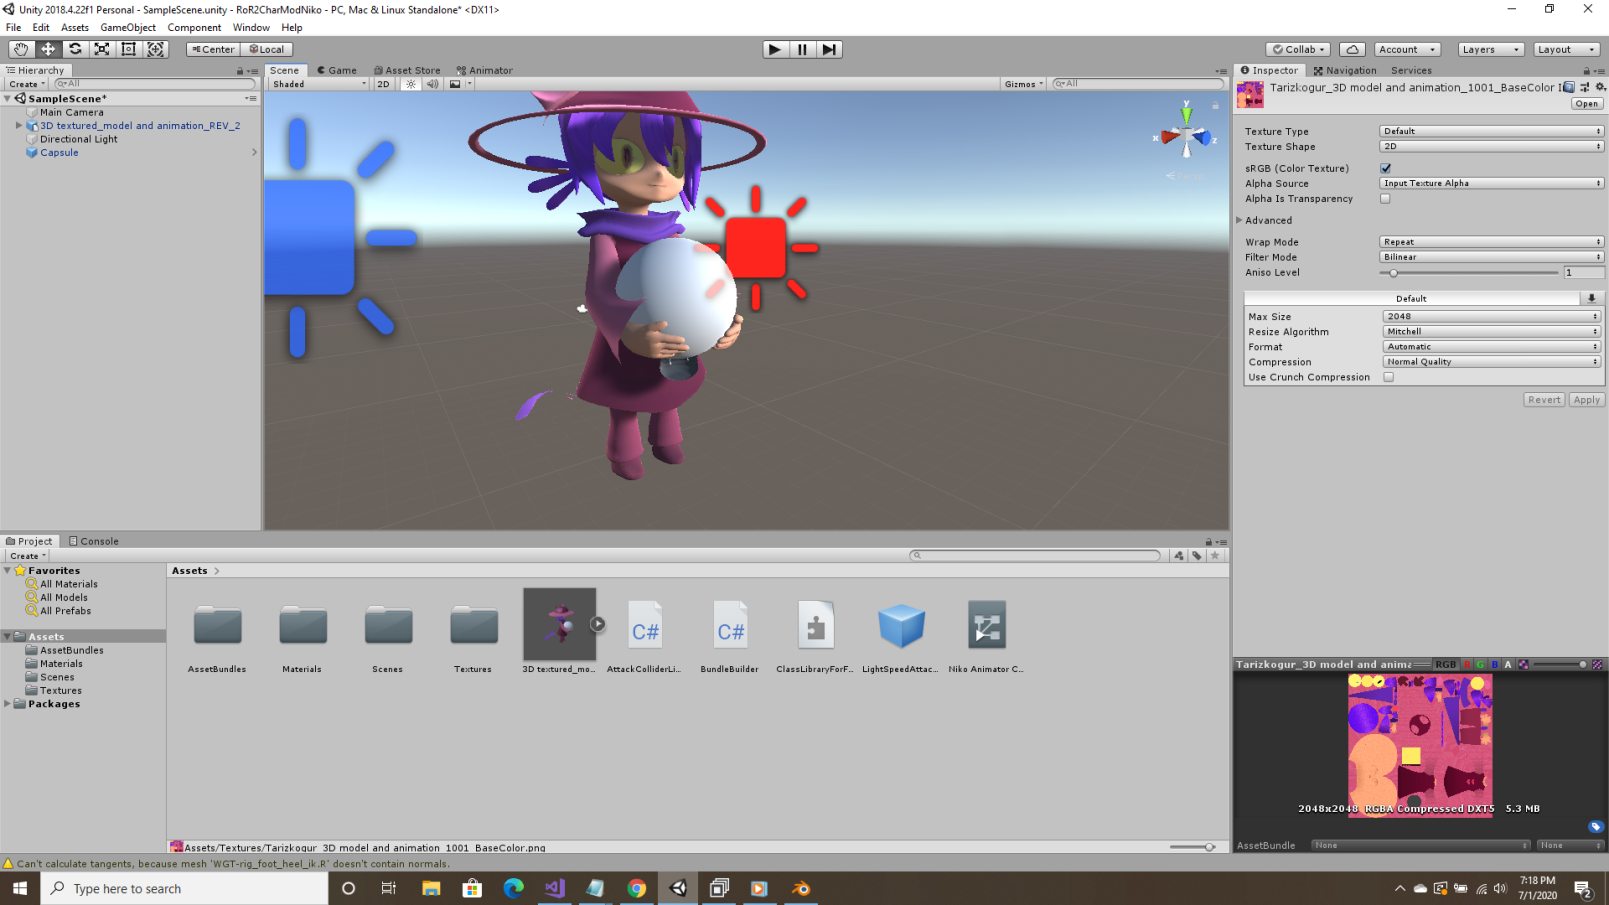
Task: Toggle scene lighting icon in Scene view
Action: (x=411, y=84)
